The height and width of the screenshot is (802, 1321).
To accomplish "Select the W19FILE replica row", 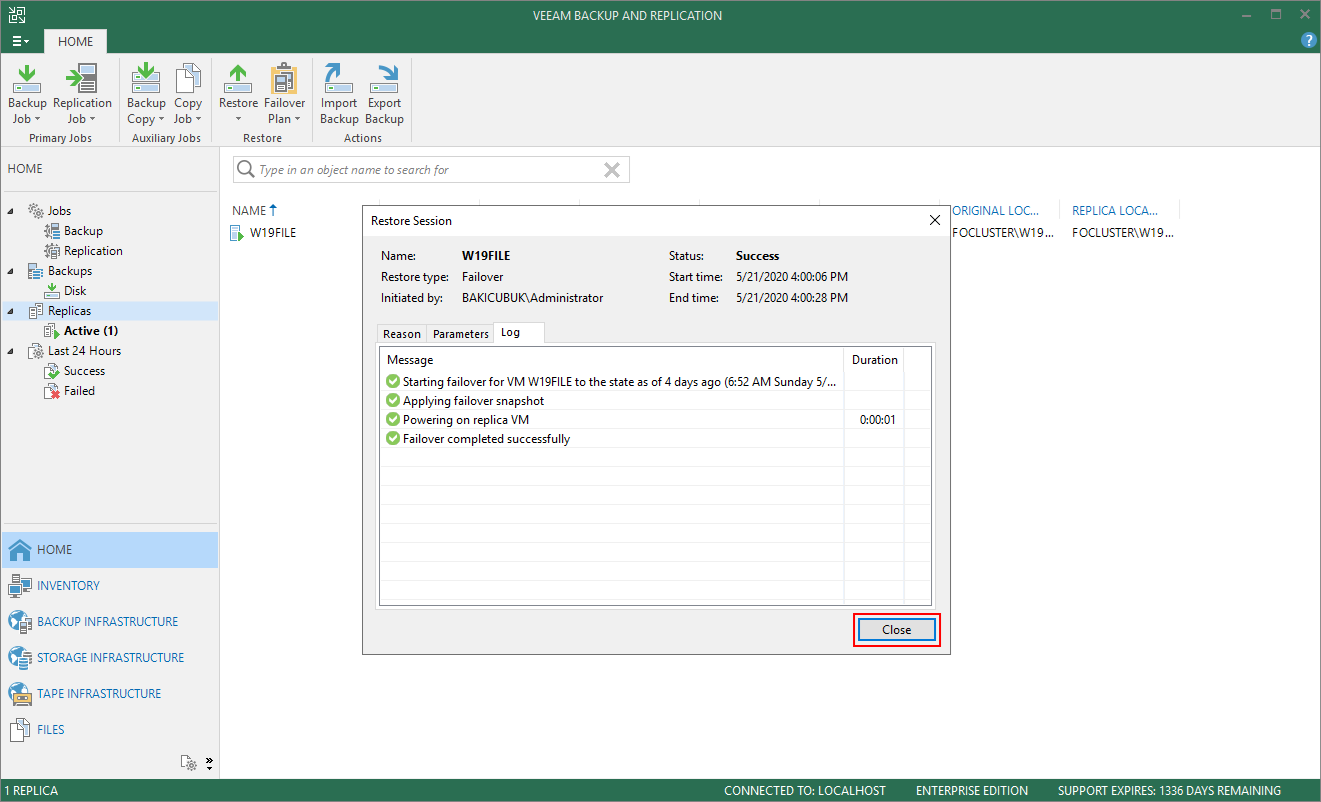I will click(273, 233).
